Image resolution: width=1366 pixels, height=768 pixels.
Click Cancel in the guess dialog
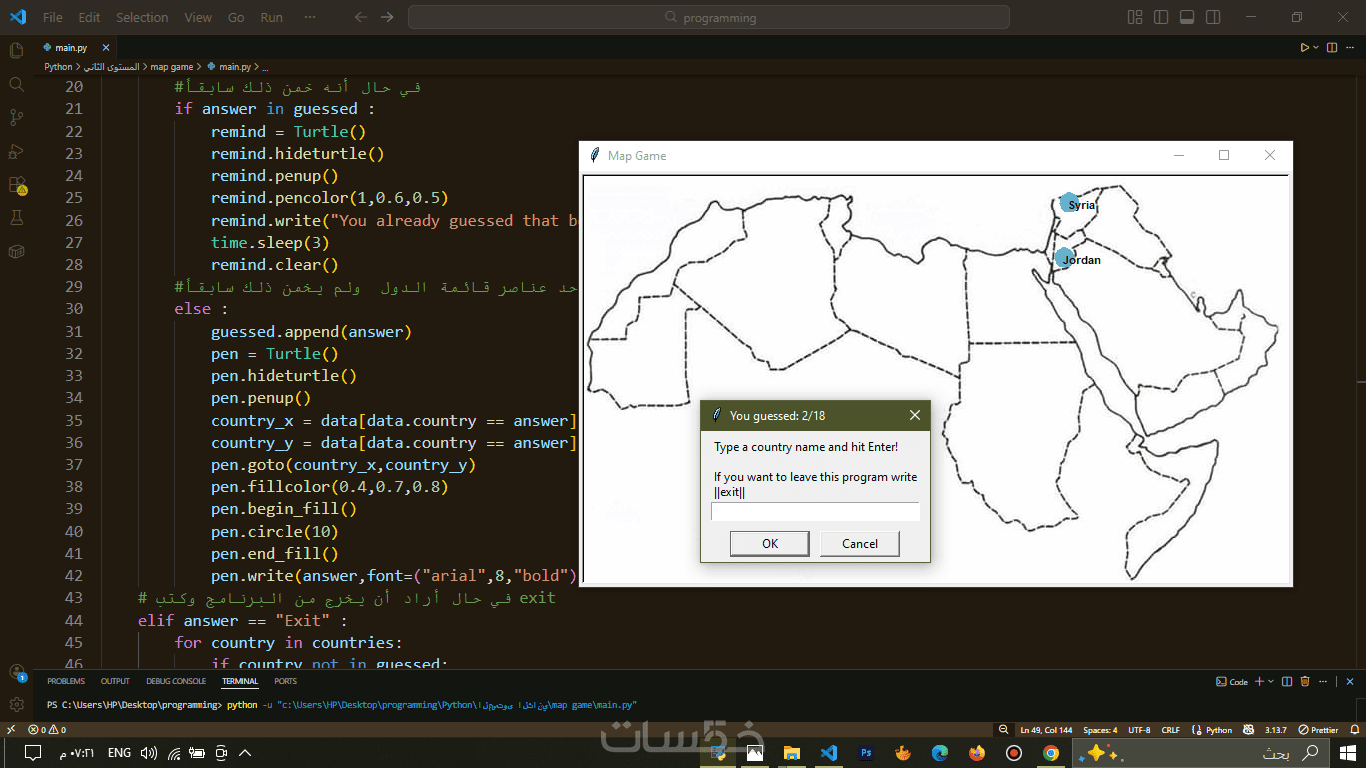(x=860, y=544)
